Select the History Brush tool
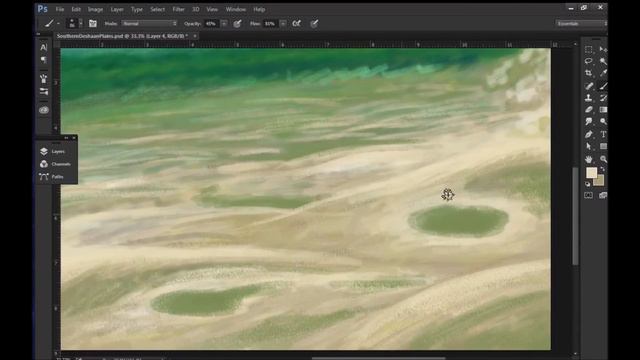Viewport: 640px width, 360px height. [603, 98]
